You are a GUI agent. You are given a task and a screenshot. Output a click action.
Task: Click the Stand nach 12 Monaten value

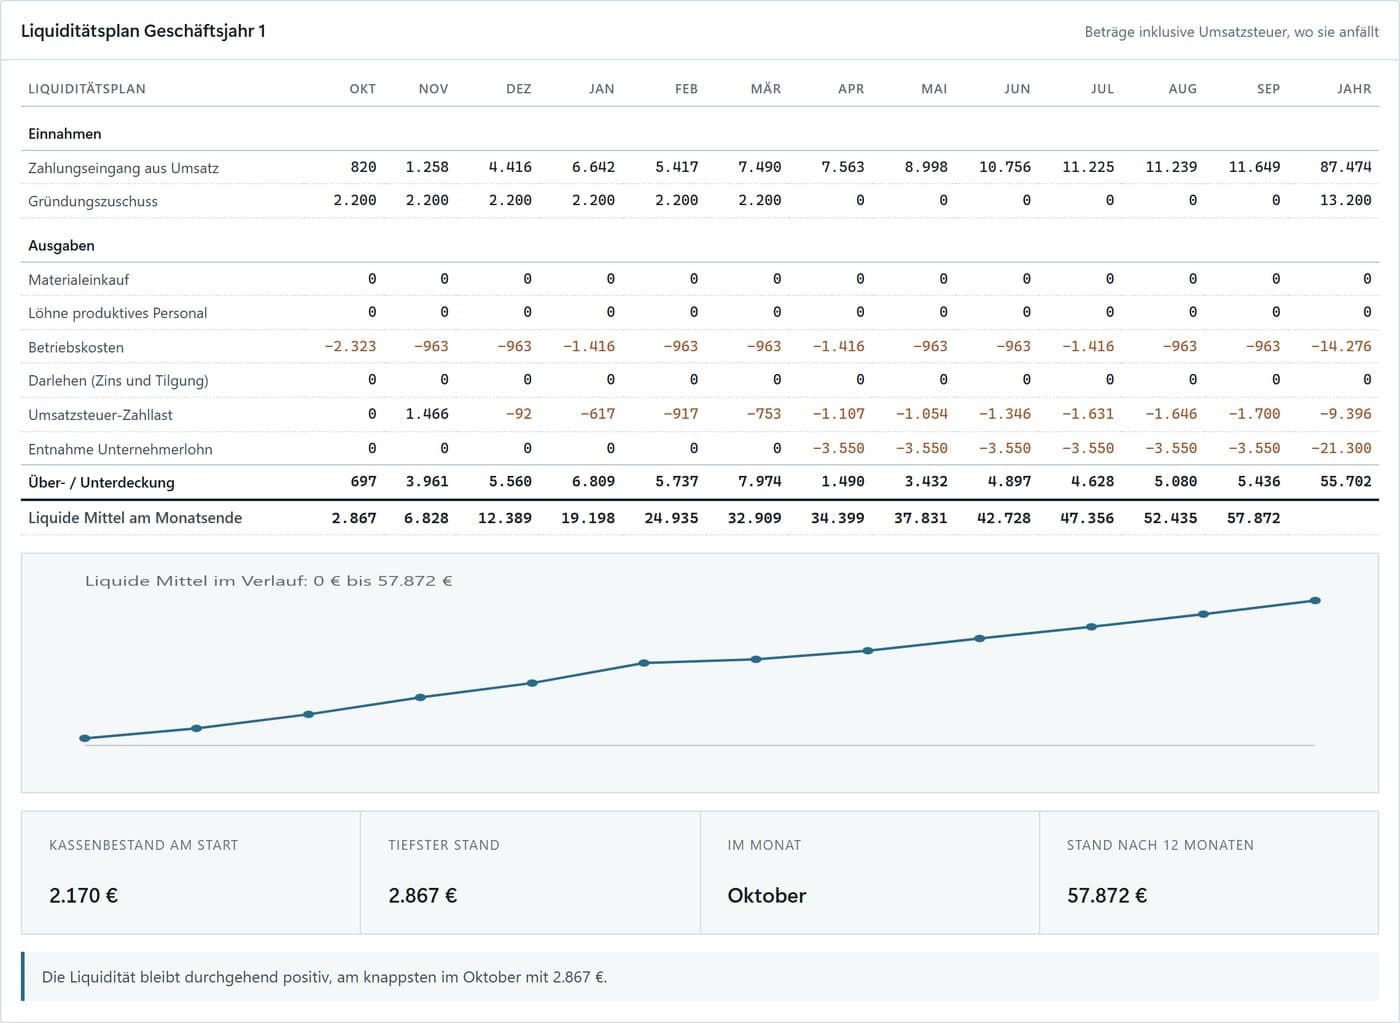(1107, 896)
